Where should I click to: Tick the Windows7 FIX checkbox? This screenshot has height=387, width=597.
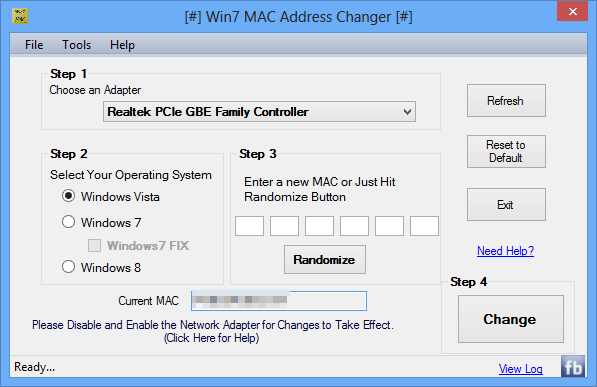point(94,246)
